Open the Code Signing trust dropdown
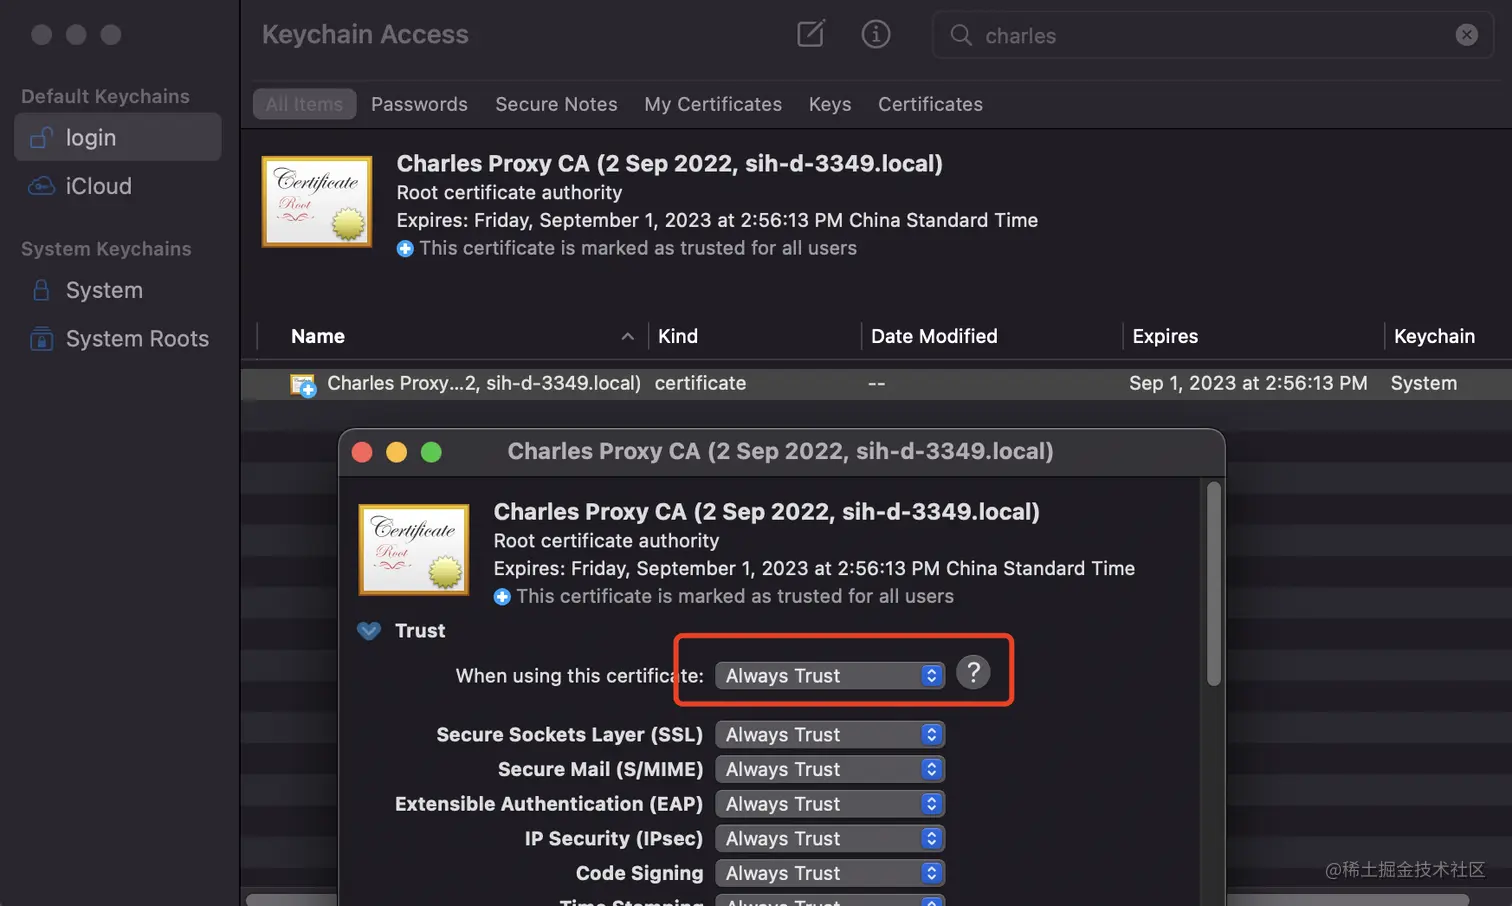 click(x=830, y=873)
